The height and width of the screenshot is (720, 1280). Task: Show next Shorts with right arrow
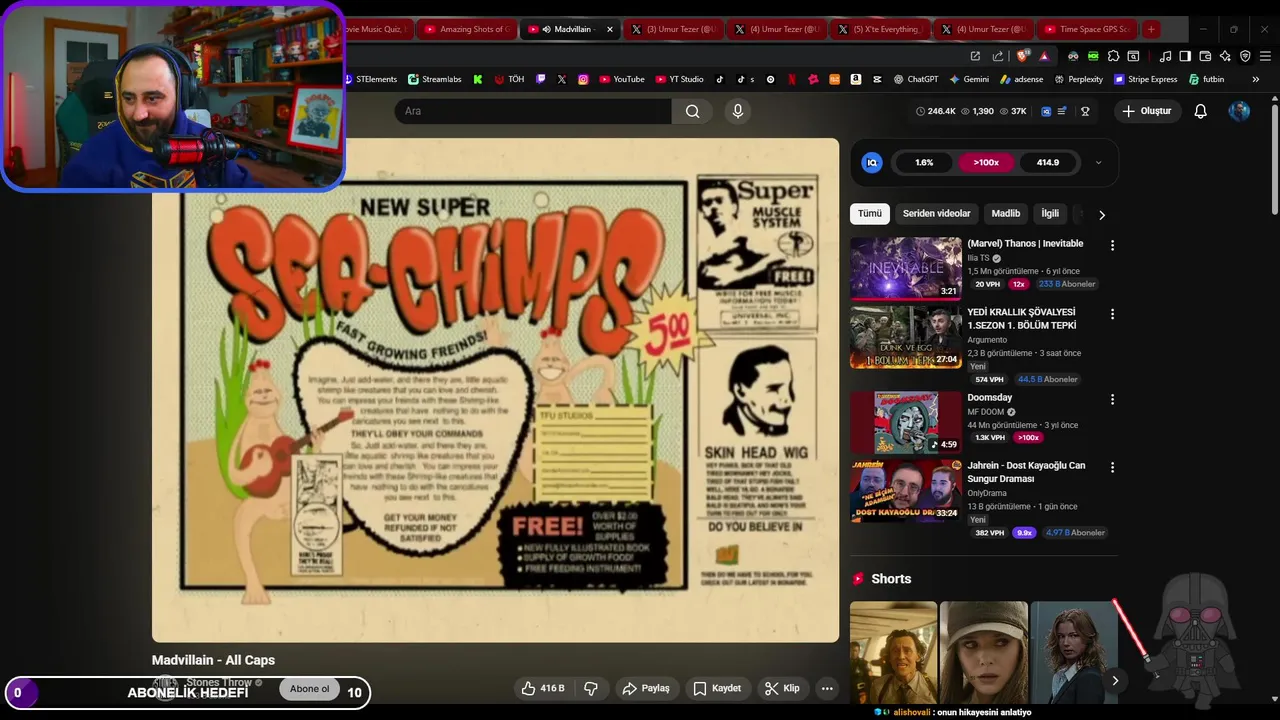(x=1115, y=680)
